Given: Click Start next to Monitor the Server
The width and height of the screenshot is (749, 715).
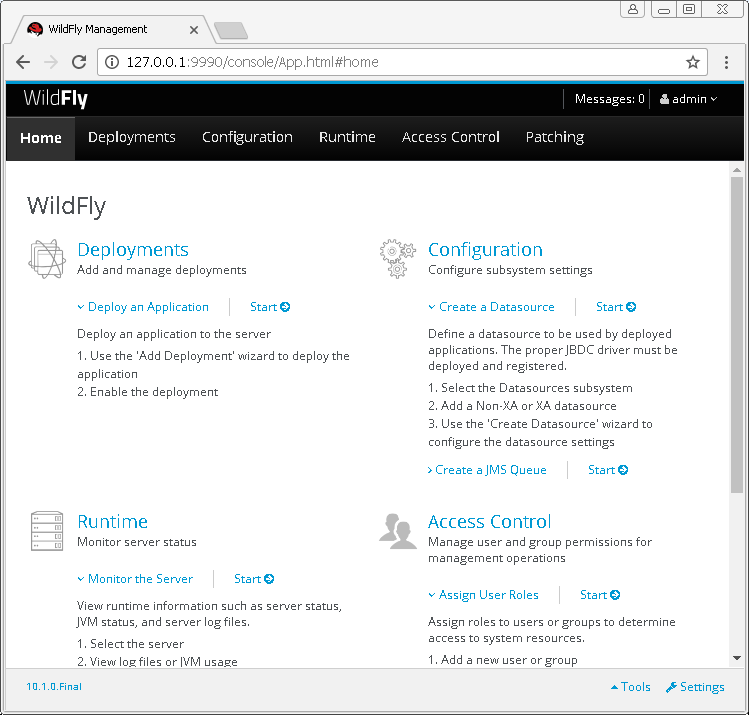Looking at the screenshot, I should (x=254, y=579).
